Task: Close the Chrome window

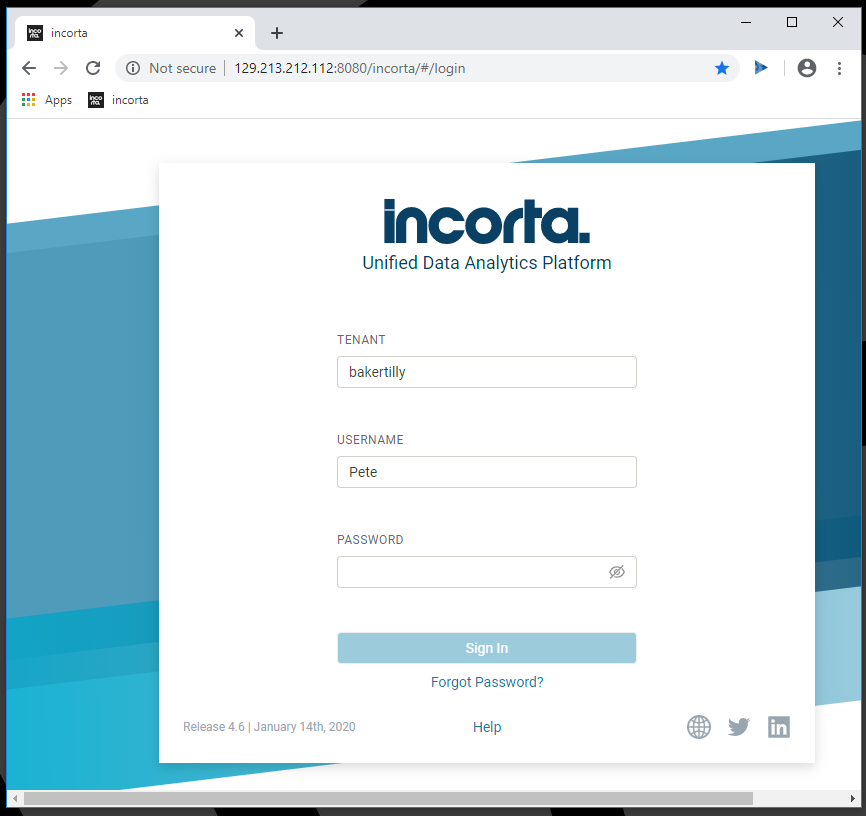Action: [x=837, y=22]
